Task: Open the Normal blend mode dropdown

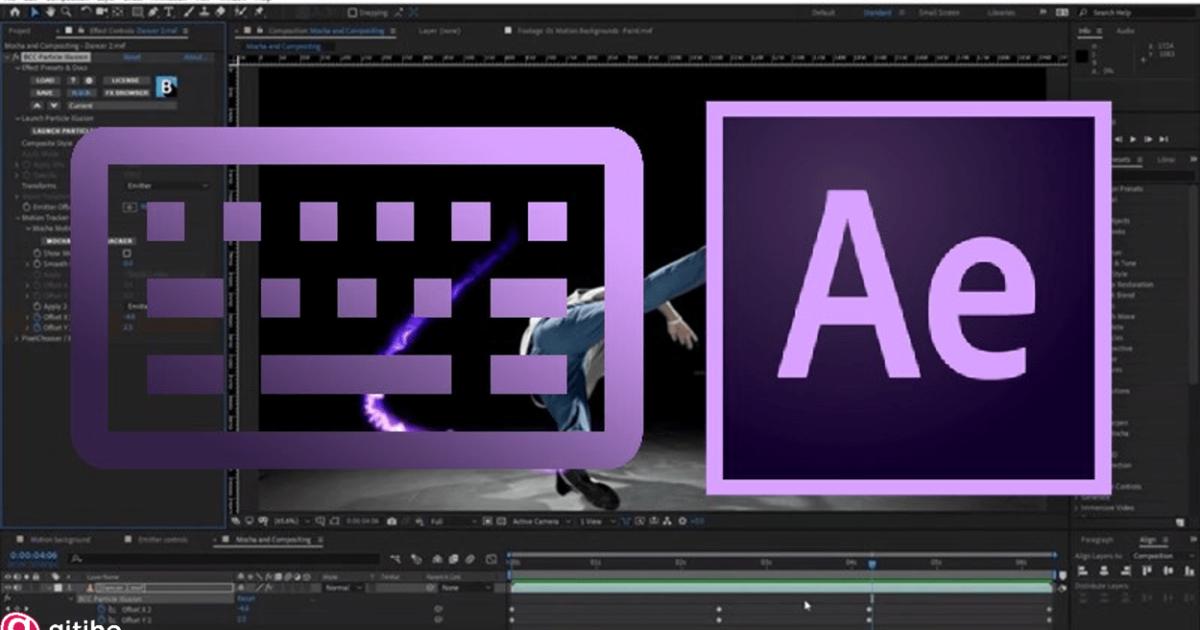Action: tap(338, 587)
